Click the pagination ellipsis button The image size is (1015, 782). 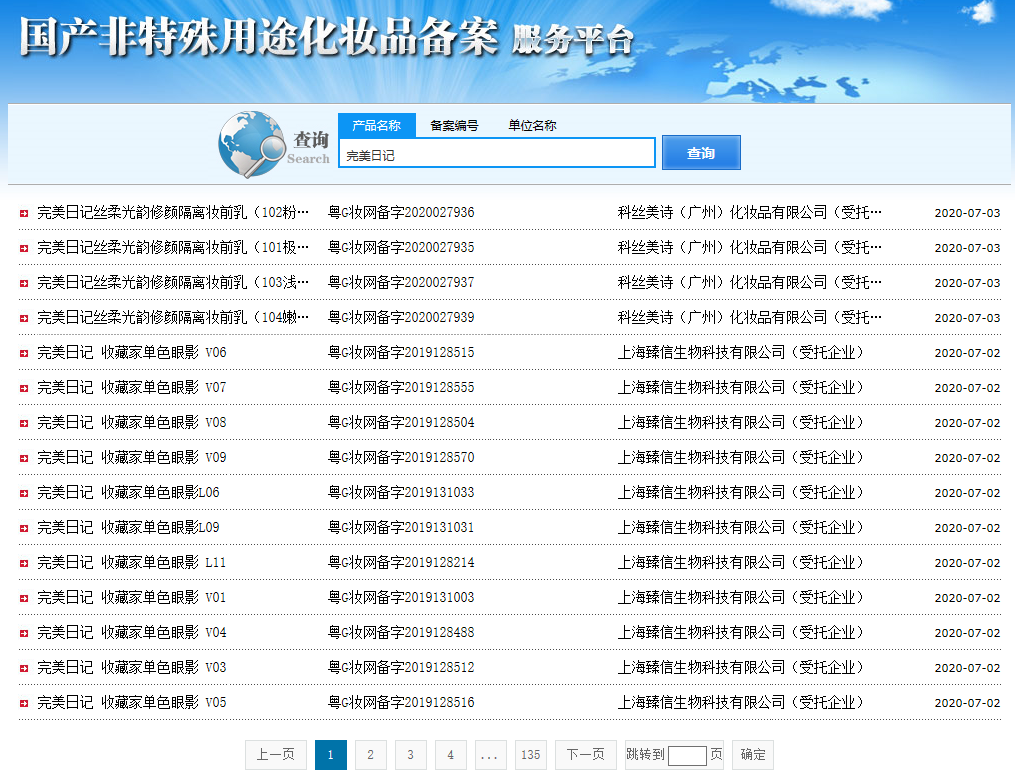[x=491, y=755]
